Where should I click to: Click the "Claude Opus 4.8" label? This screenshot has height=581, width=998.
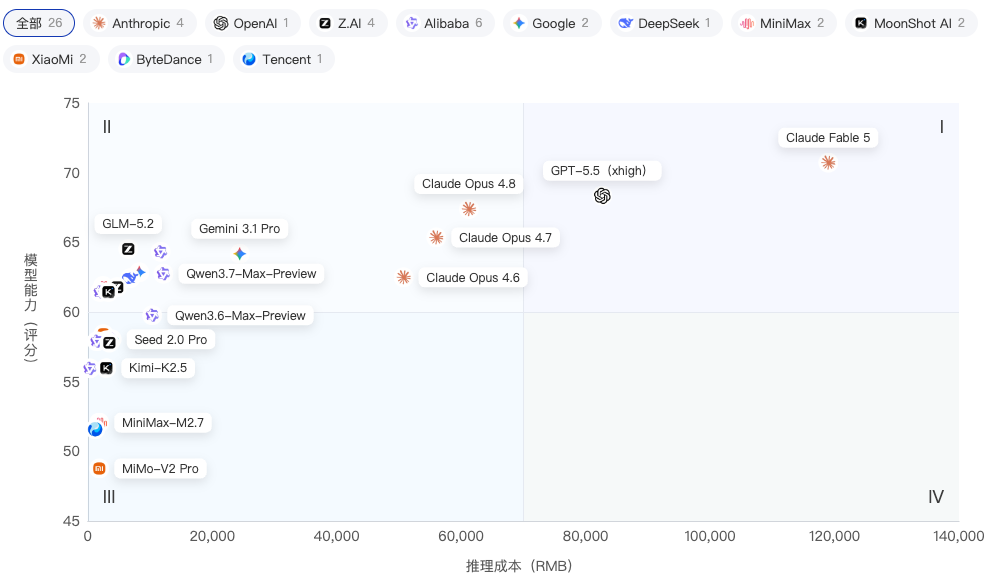pos(469,184)
